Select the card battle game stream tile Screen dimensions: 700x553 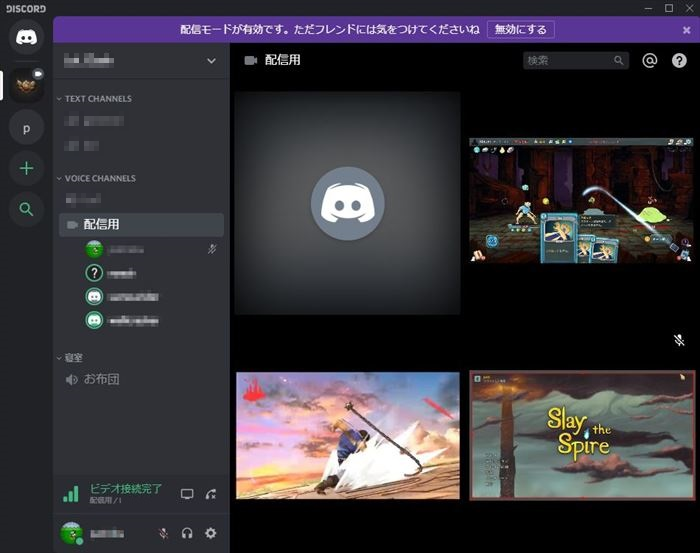(582, 200)
